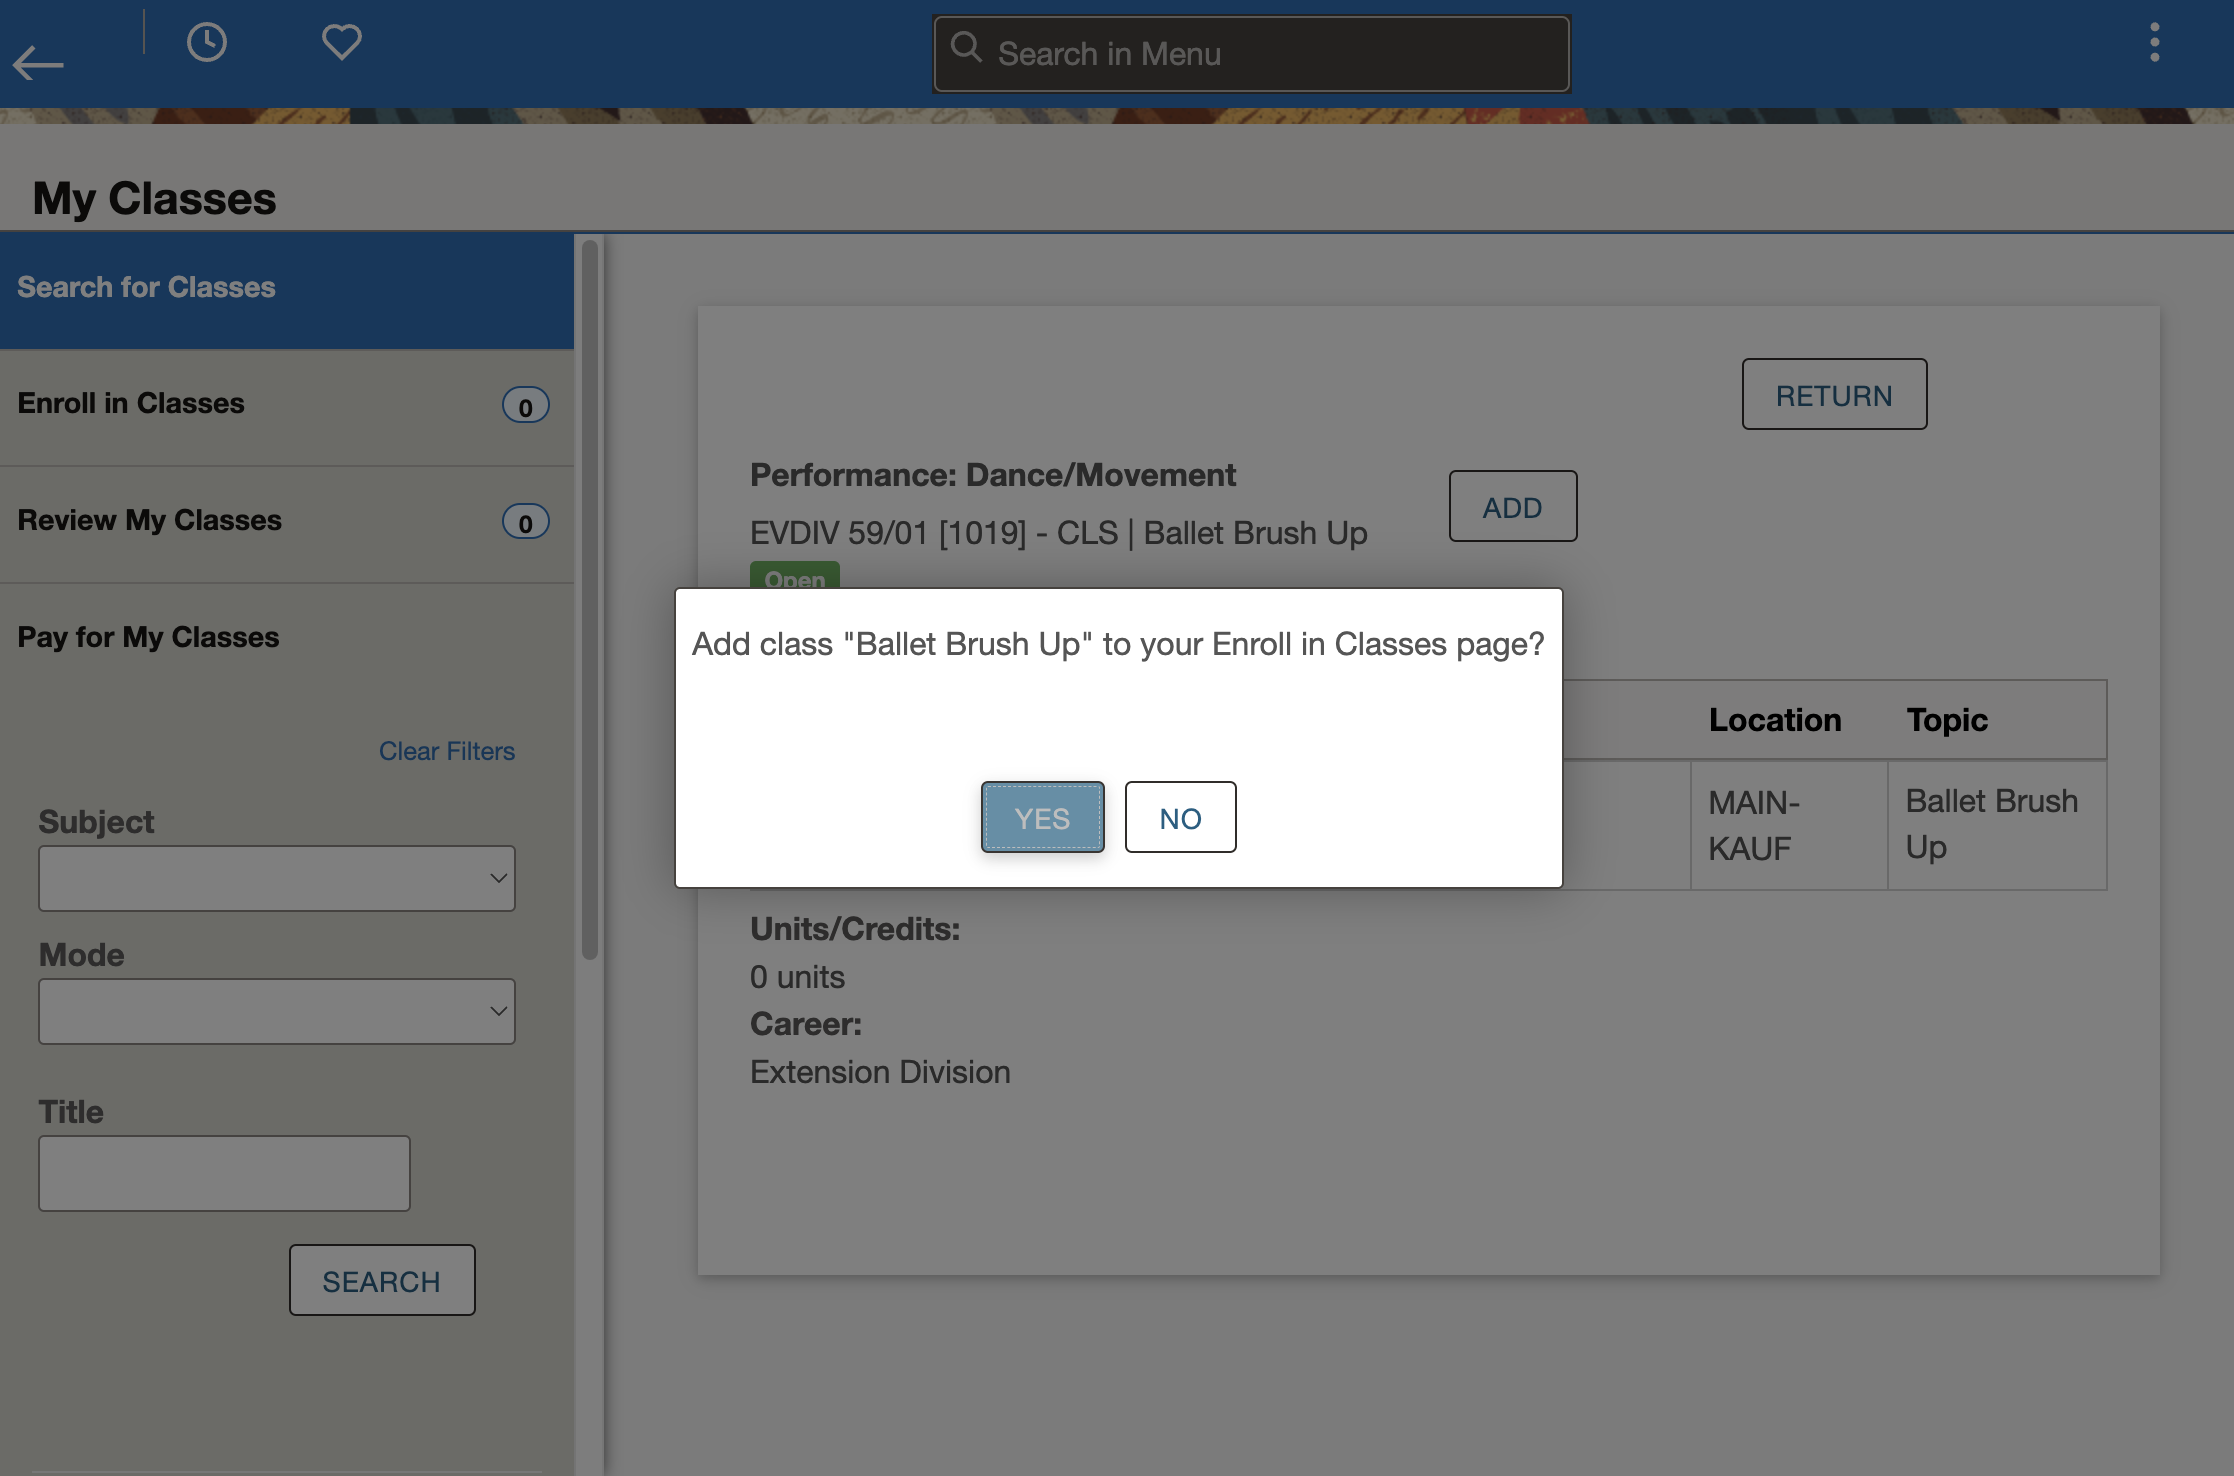Open Review My Classes tab
Screen dimensions: 2234x1476
tap(287, 524)
